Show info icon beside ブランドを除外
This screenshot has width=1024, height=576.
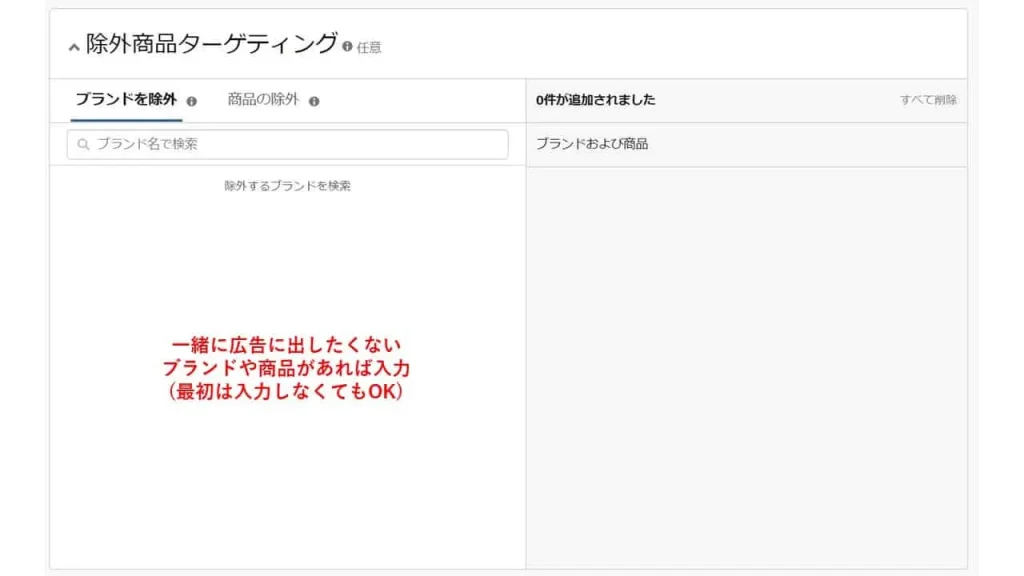point(191,101)
